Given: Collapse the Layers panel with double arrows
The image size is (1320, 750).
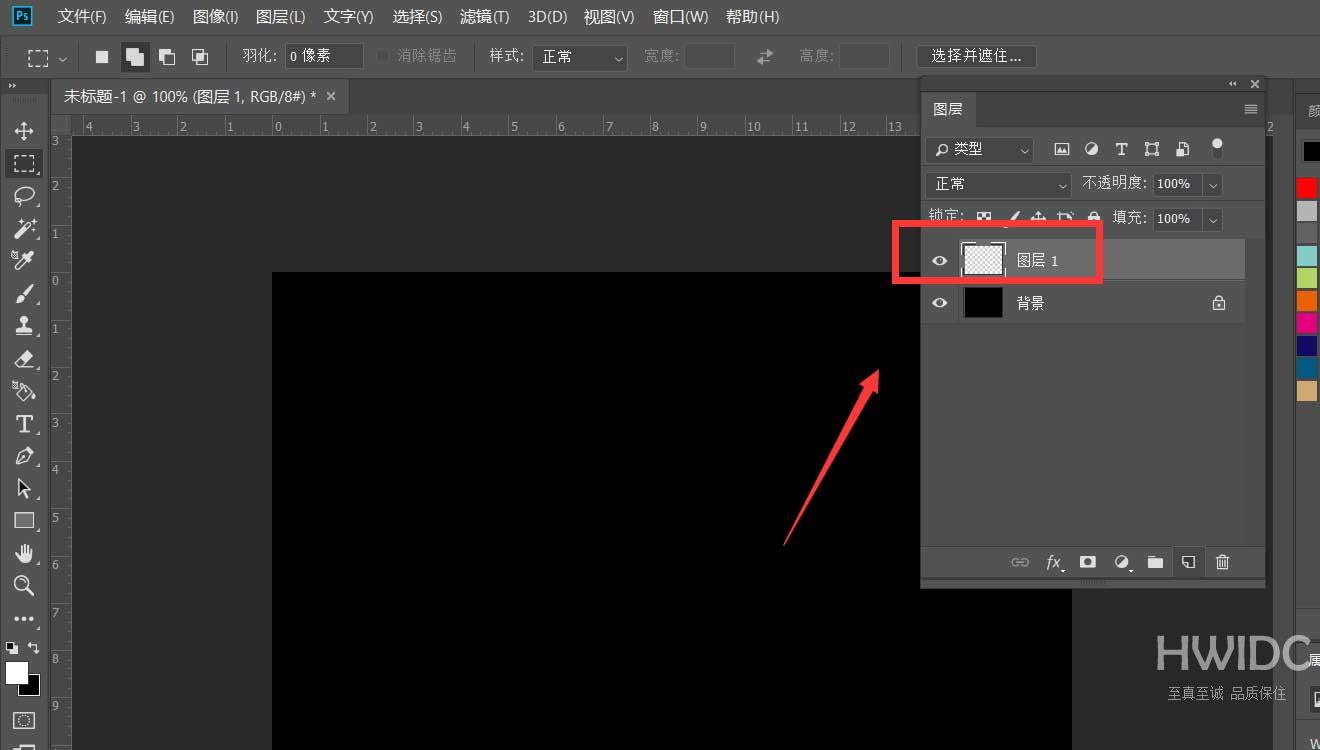Looking at the screenshot, I should (x=1234, y=84).
